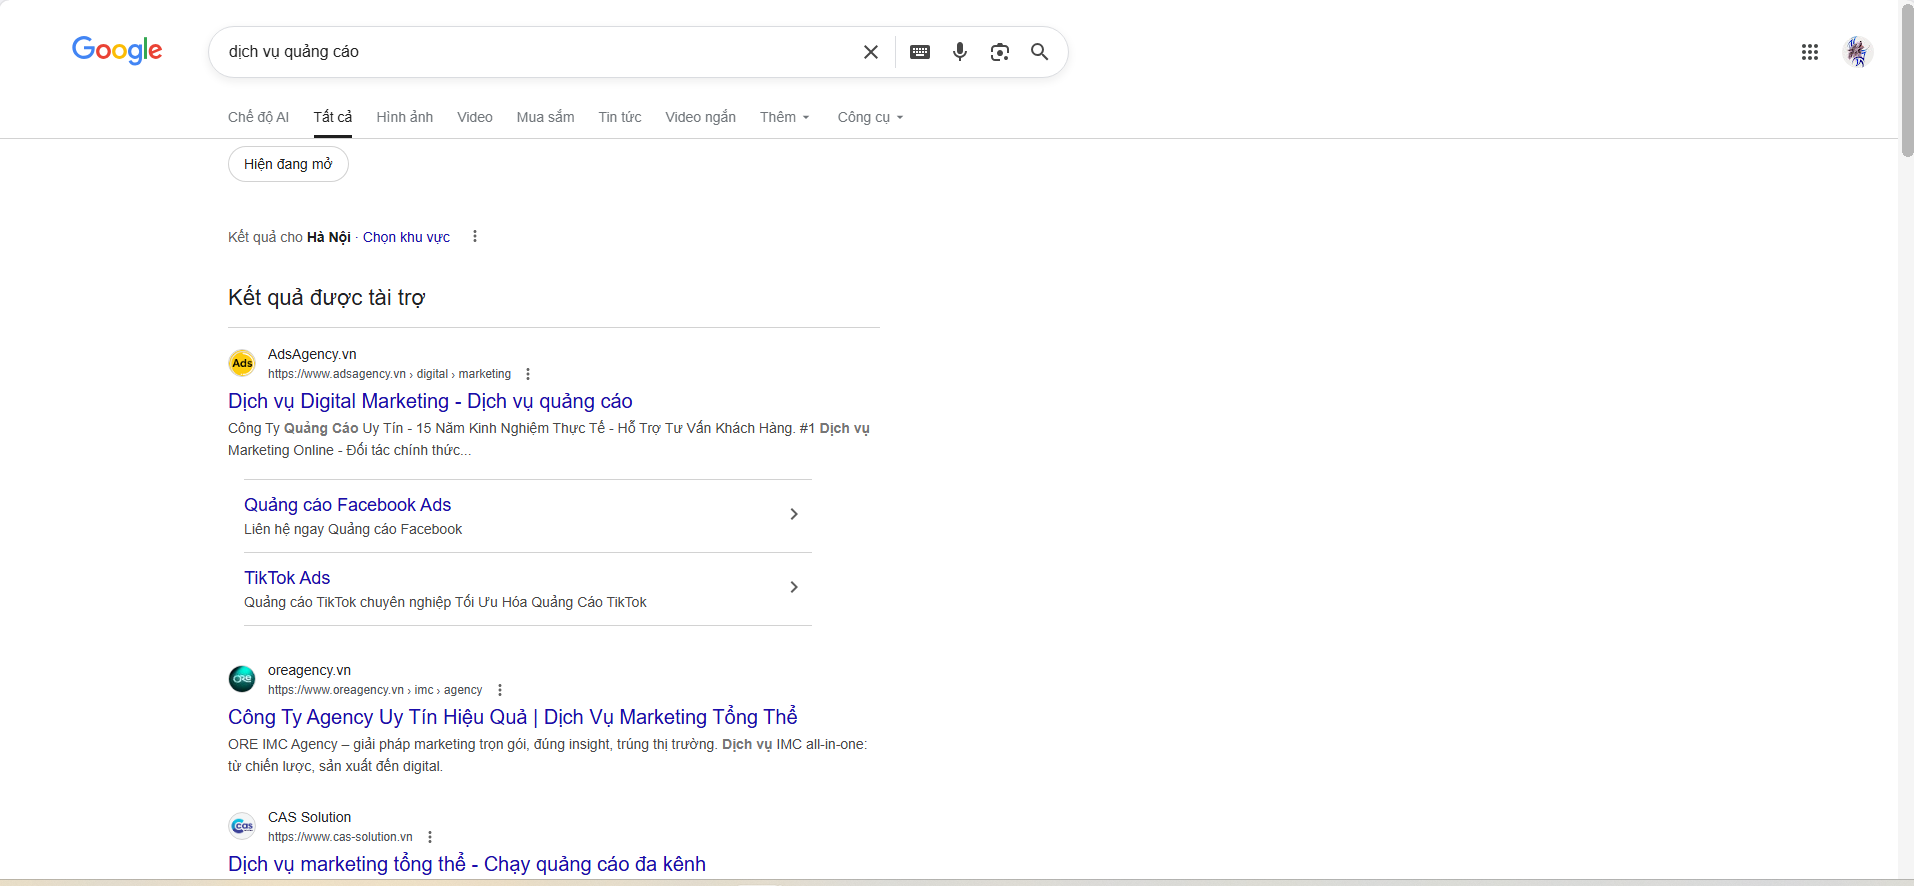Click the AdsAgency.vn site name
Screen dimensions: 1914x886
click(x=312, y=354)
